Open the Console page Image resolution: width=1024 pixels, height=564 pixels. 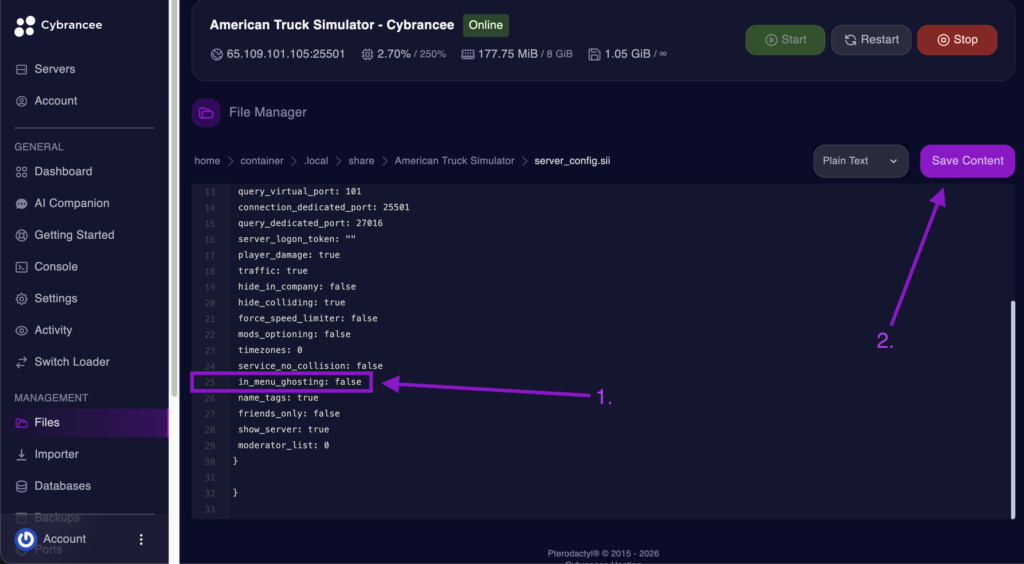tap(56, 266)
